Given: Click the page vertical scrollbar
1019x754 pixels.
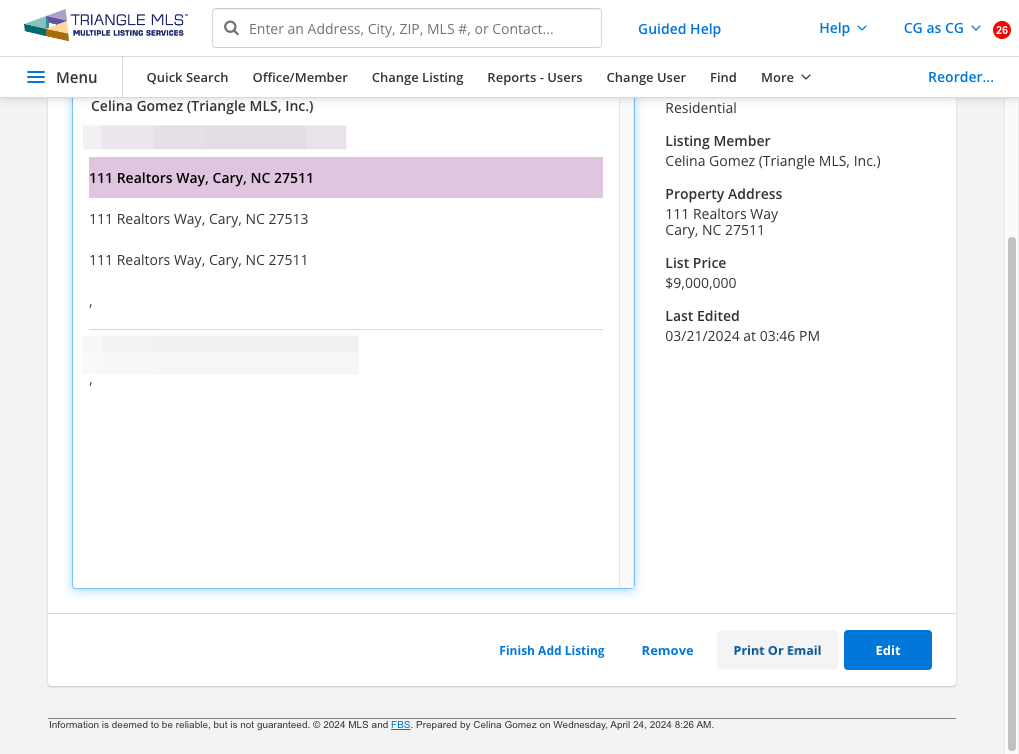Looking at the screenshot, I should click(x=1011, y=494).
